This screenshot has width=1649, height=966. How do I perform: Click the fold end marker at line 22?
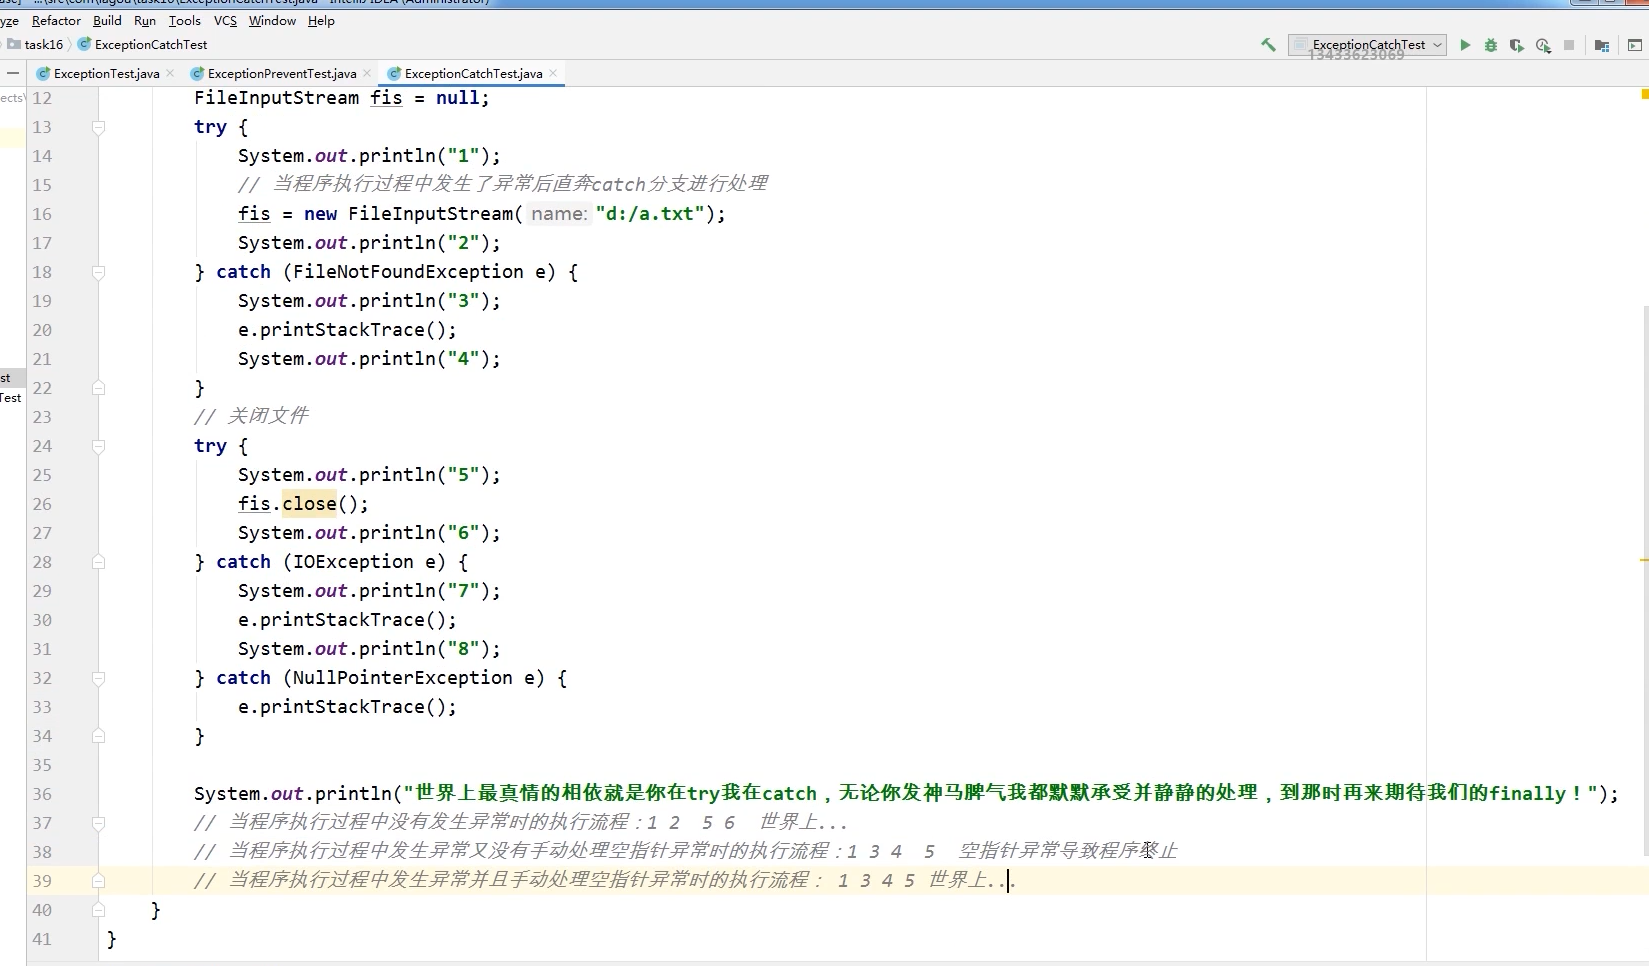coord(98,388)
